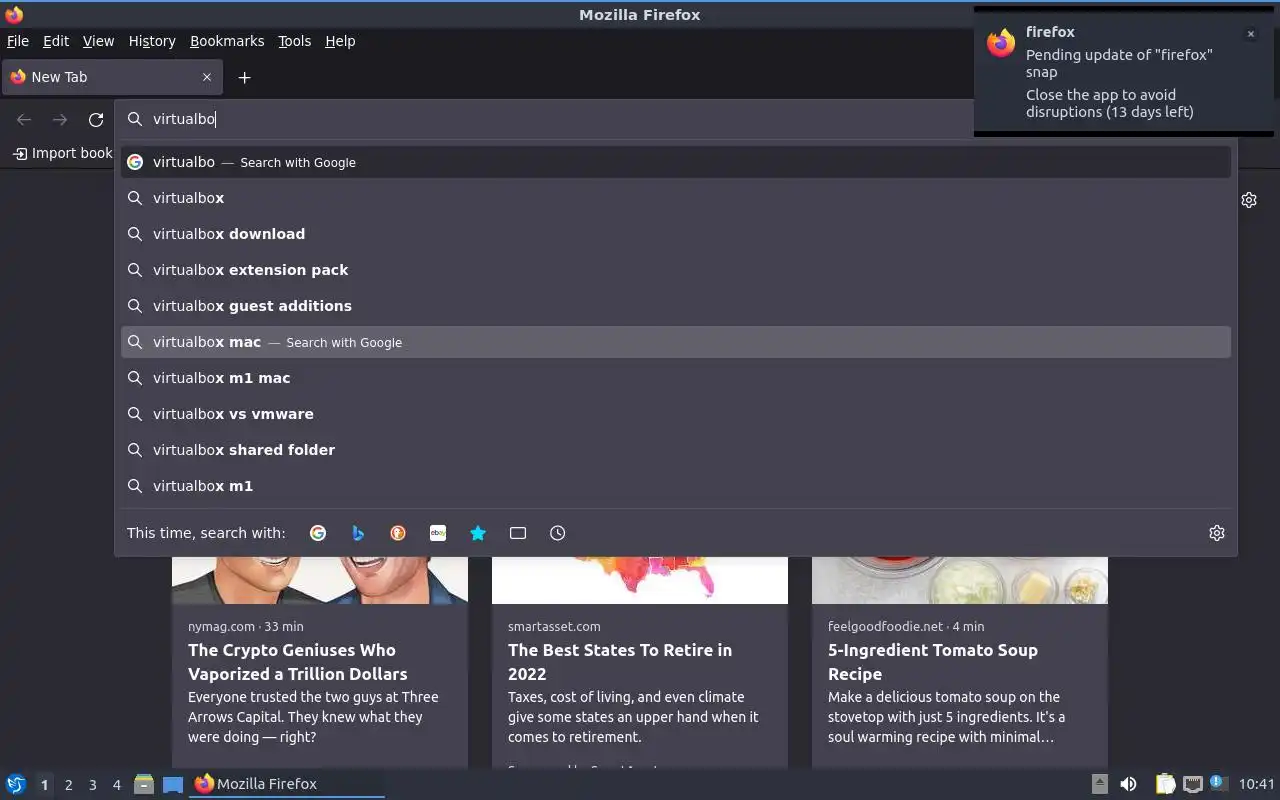The height and width of the screenshot is (800, 1280).
Task: Search bookmarks using the star icon
Action: pos(478,533)
